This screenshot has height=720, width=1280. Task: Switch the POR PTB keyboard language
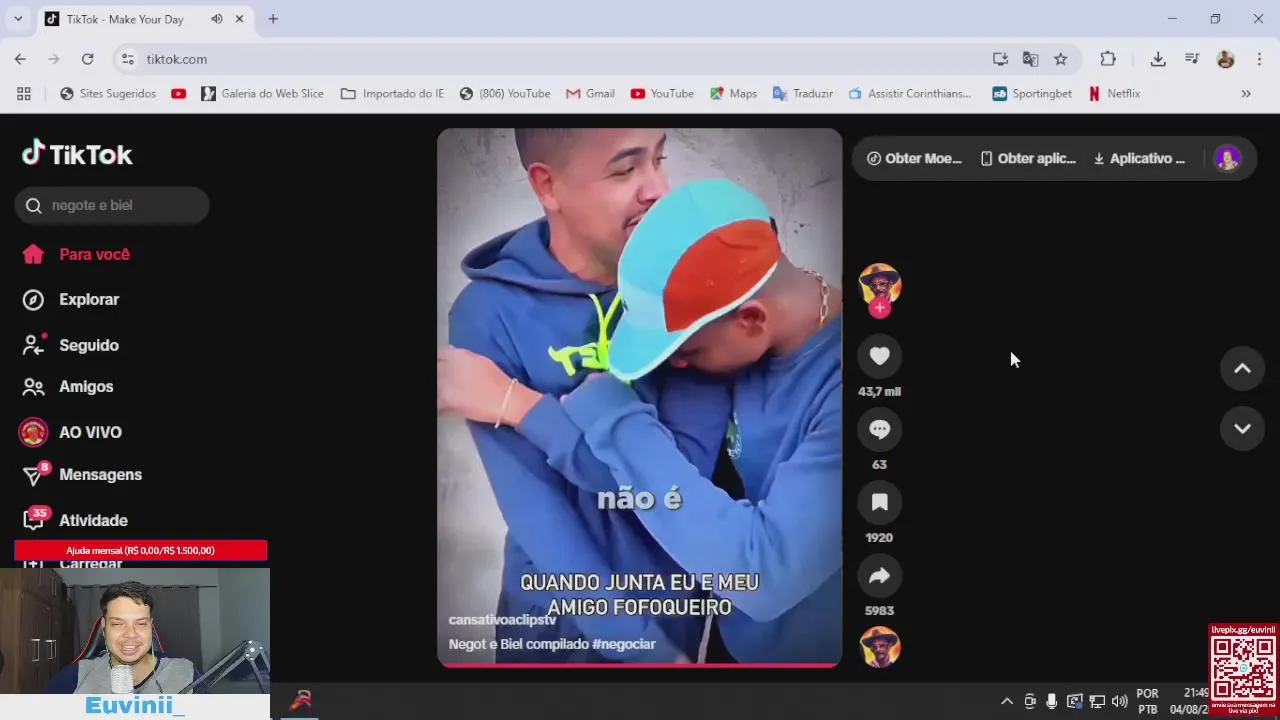click(1148, 701)
